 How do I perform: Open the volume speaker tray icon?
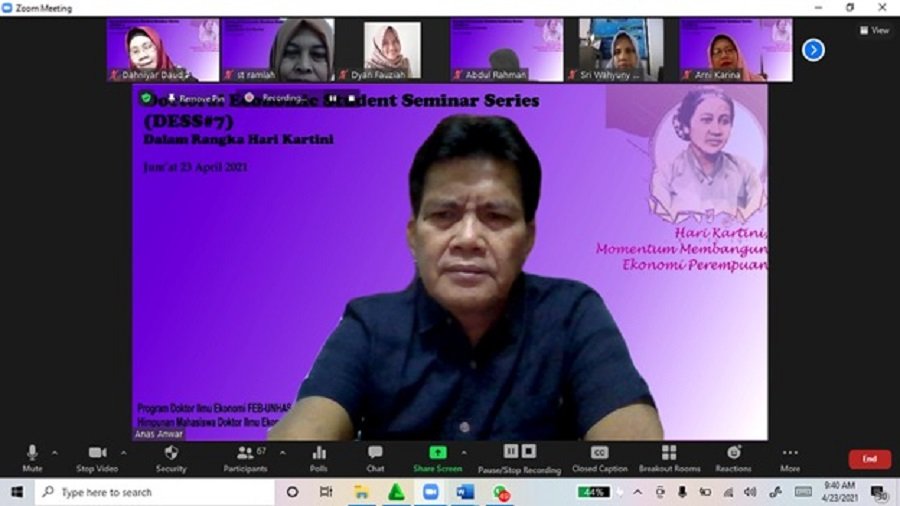pos(750,492)
